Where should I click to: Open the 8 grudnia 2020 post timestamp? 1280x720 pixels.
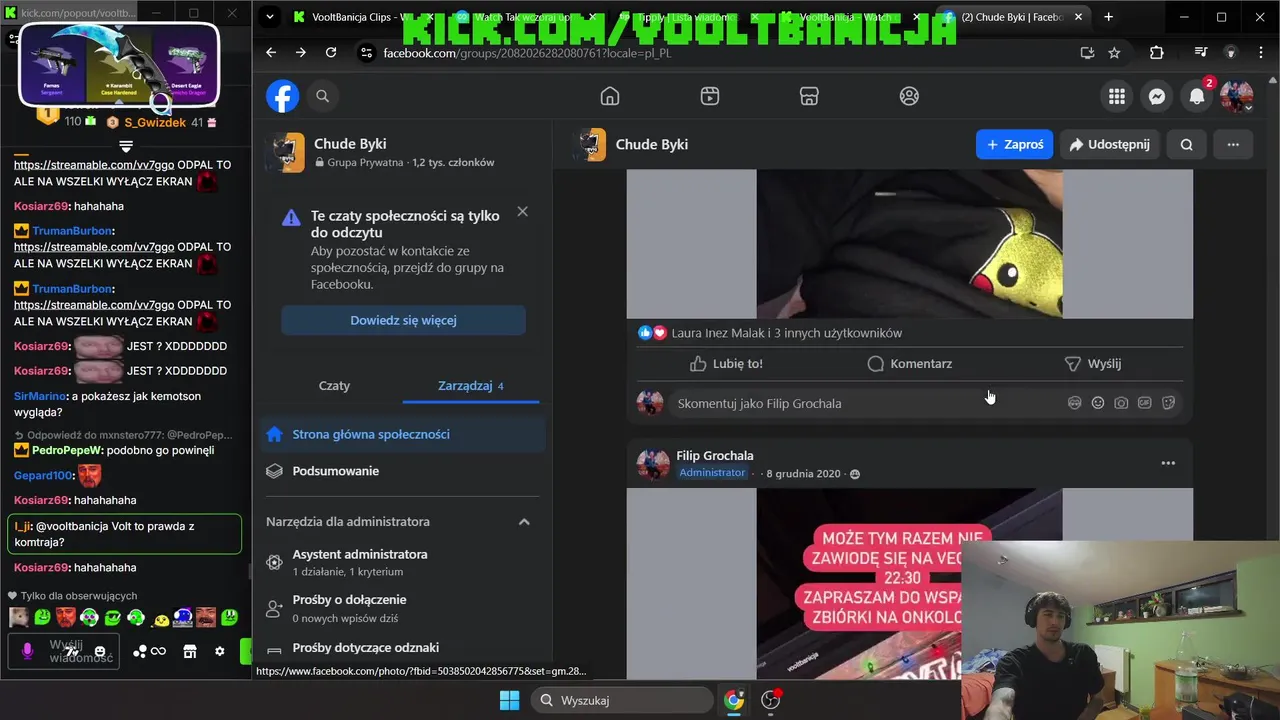click(803, 473)
